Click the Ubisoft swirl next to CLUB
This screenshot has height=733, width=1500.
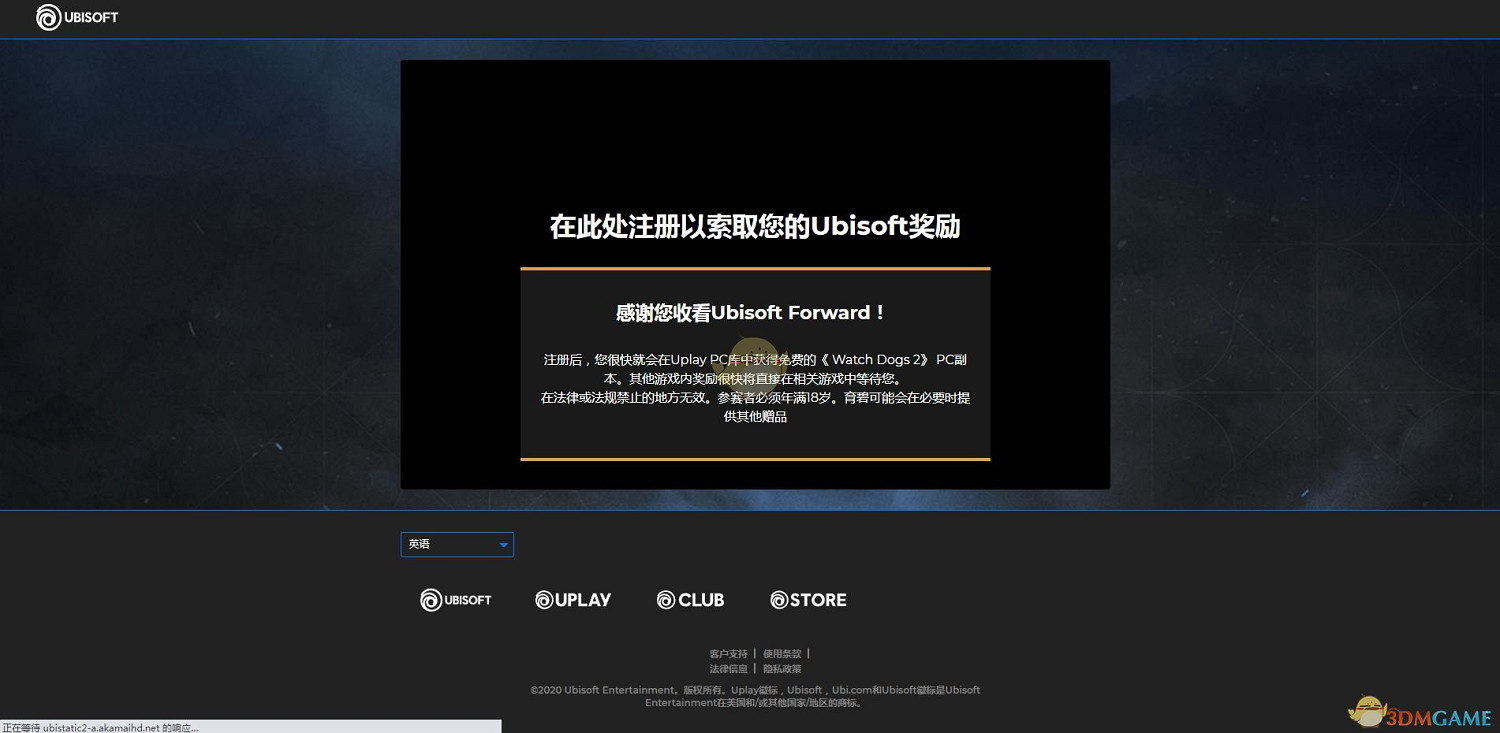(x=665, y=599)
